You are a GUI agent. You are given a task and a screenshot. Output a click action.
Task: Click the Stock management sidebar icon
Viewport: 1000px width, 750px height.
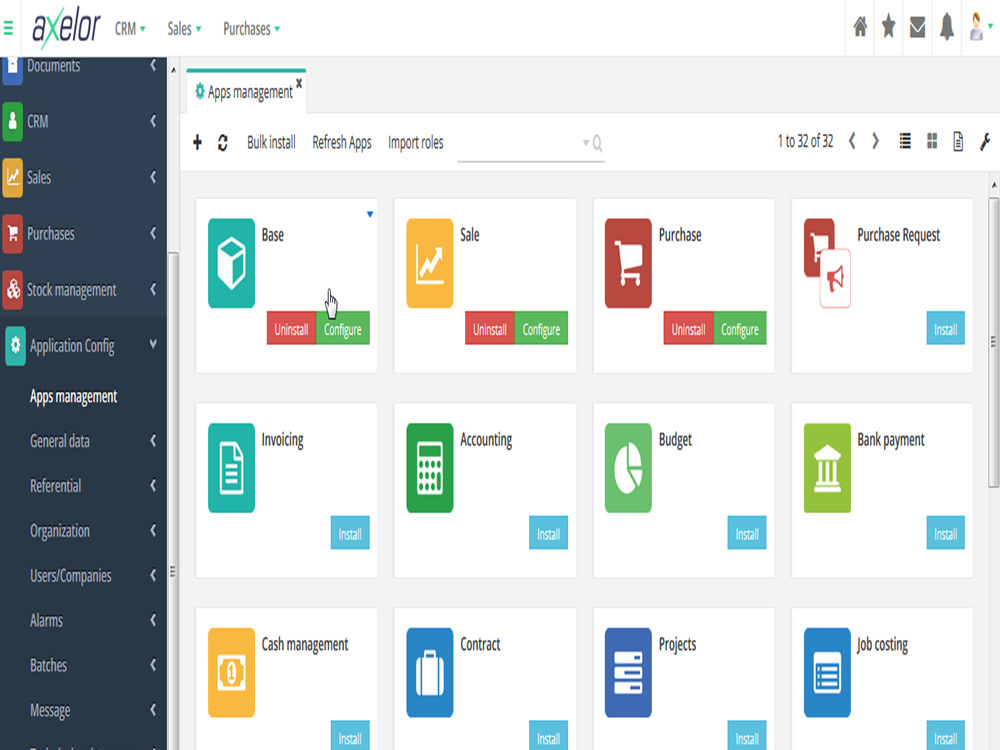[13, 290]
